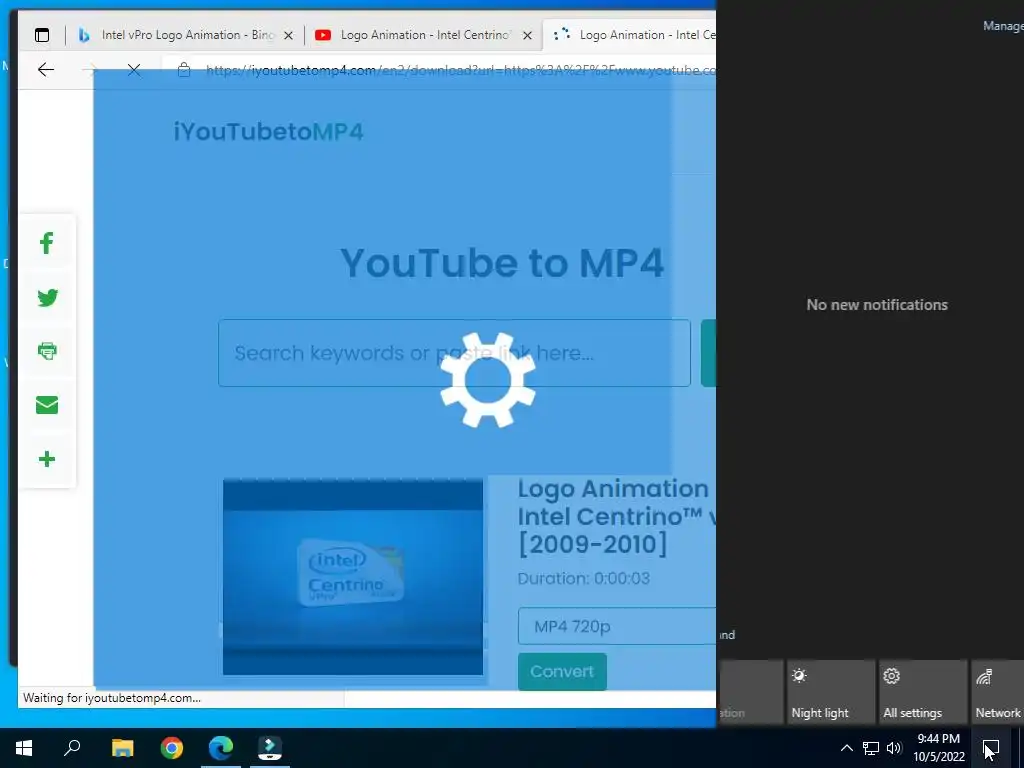This screenshot has height=768, width=1024.
Task: Open the Edge tab actions menu icon
Action: tap(42, 35)
